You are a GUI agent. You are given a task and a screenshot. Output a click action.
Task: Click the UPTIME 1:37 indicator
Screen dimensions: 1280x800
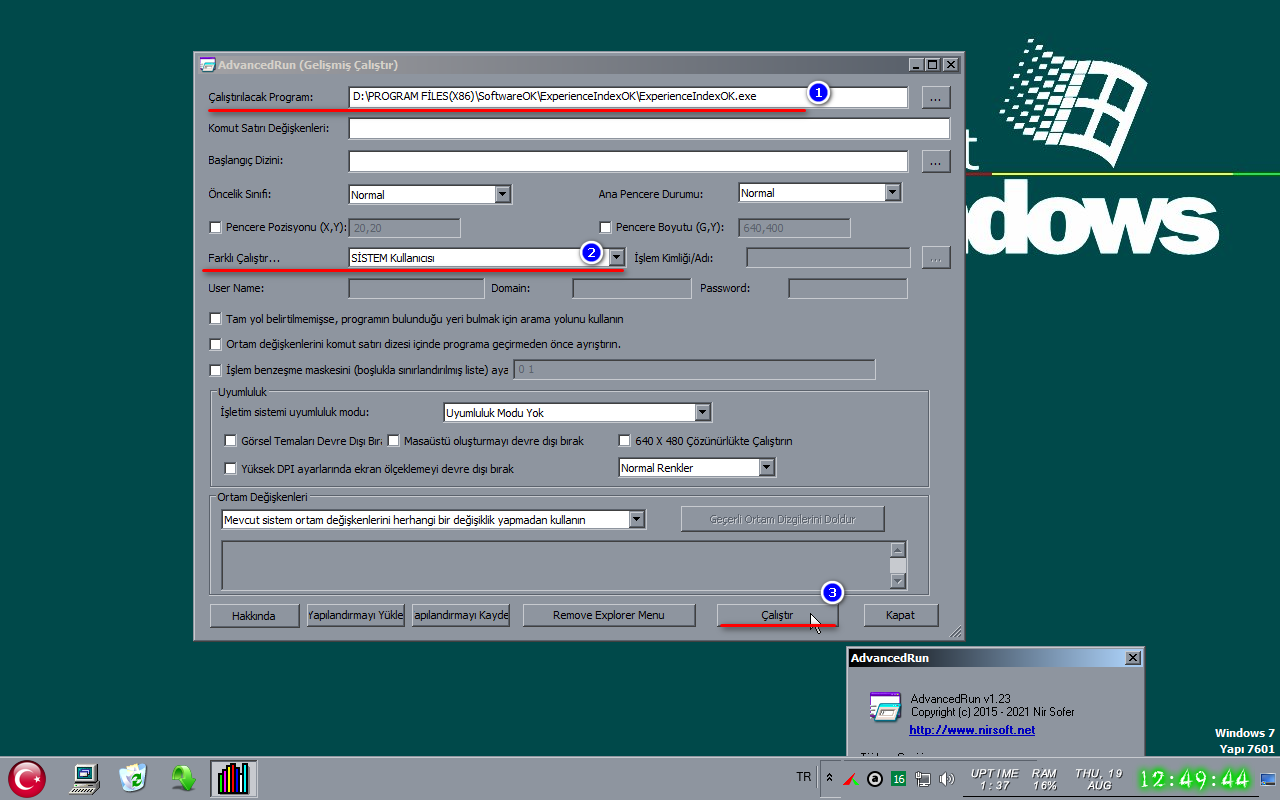995,779
